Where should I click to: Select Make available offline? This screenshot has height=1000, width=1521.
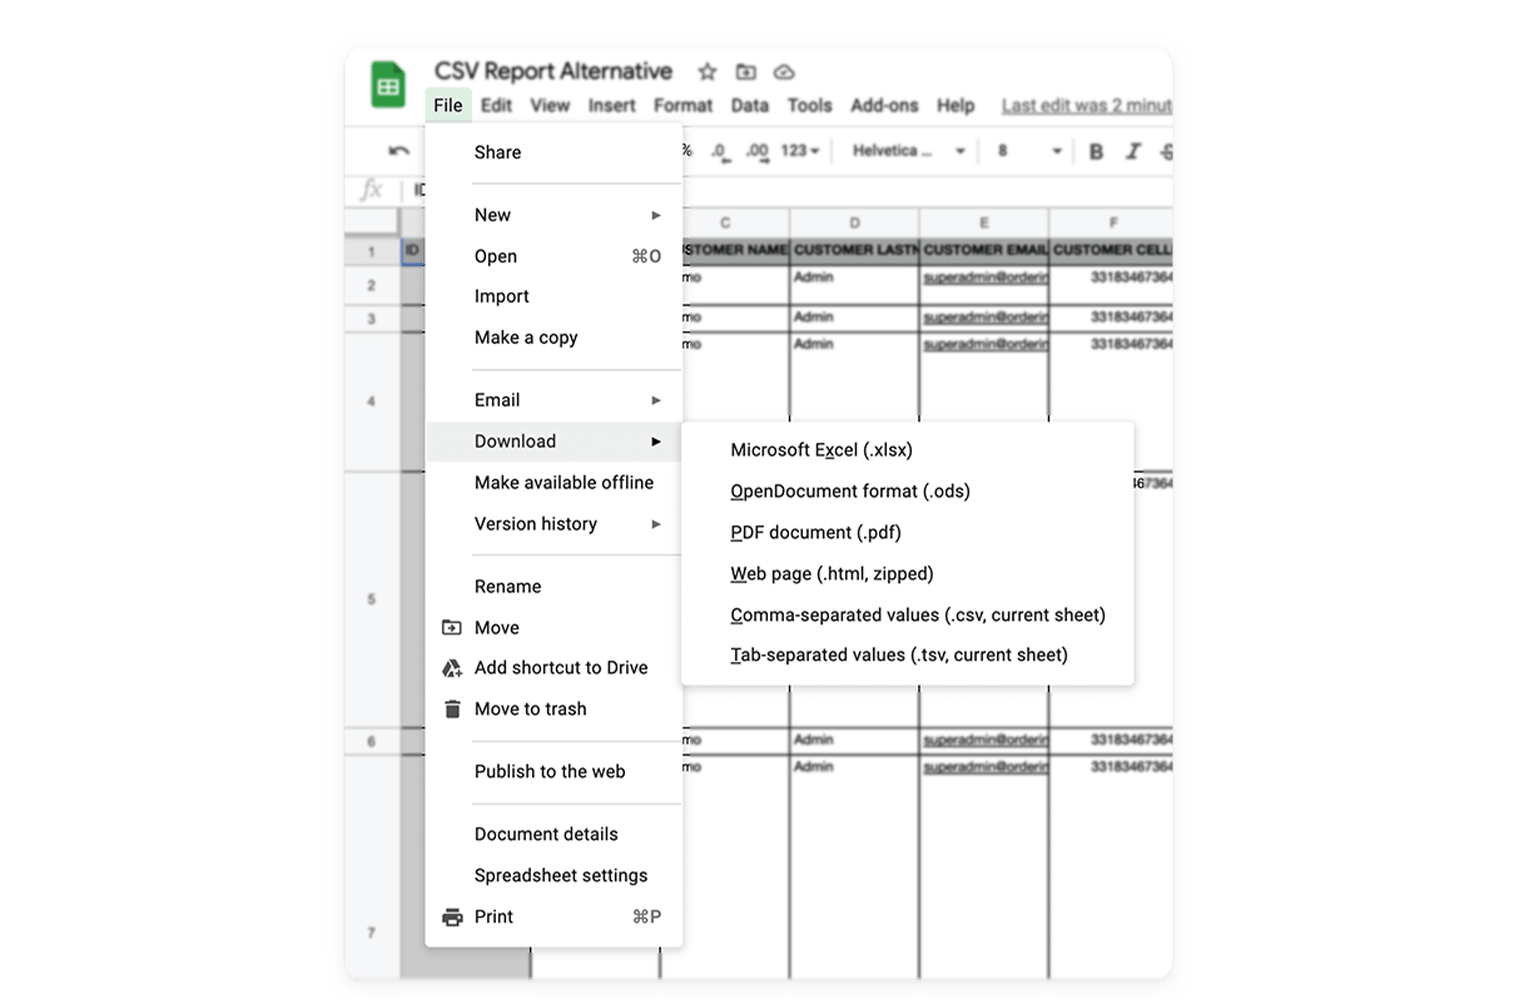[x=554, y=483]
